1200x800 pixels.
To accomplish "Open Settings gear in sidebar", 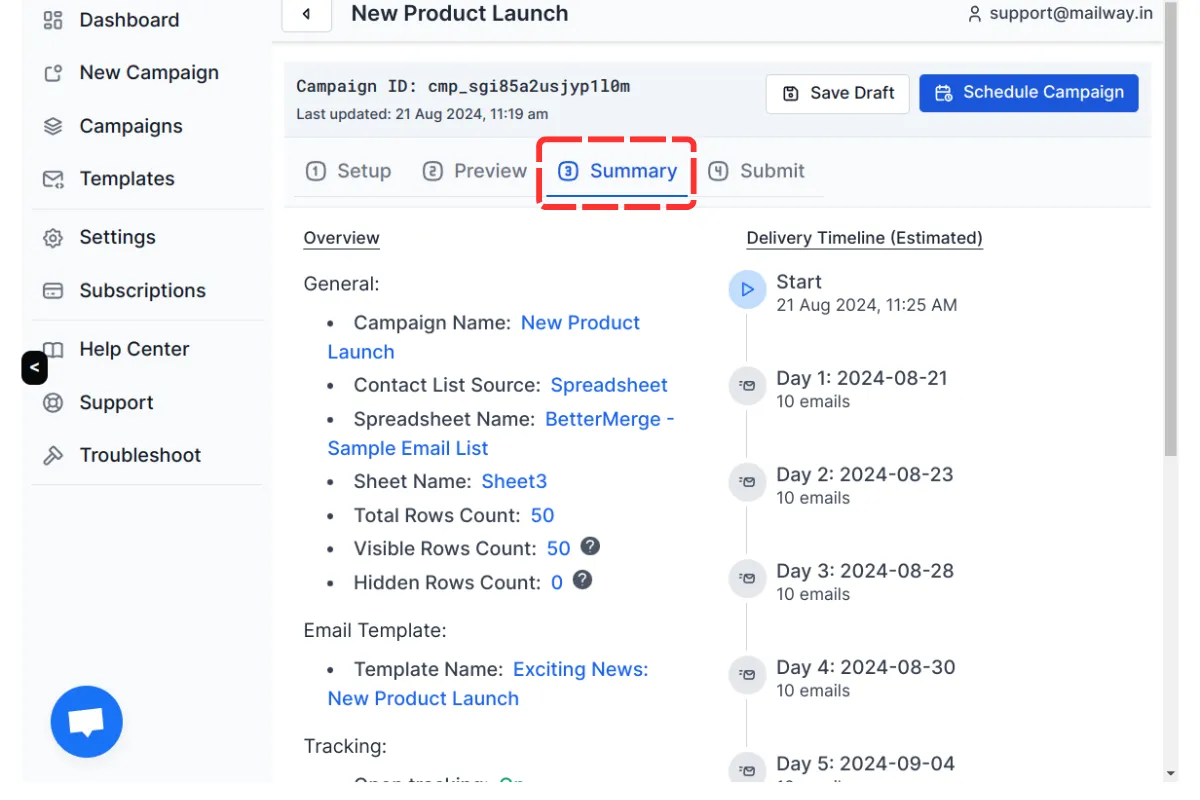I will coord(53,238).
